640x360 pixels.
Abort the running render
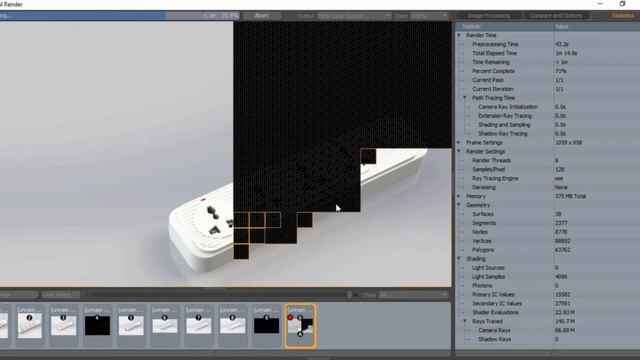click(262, 16)
